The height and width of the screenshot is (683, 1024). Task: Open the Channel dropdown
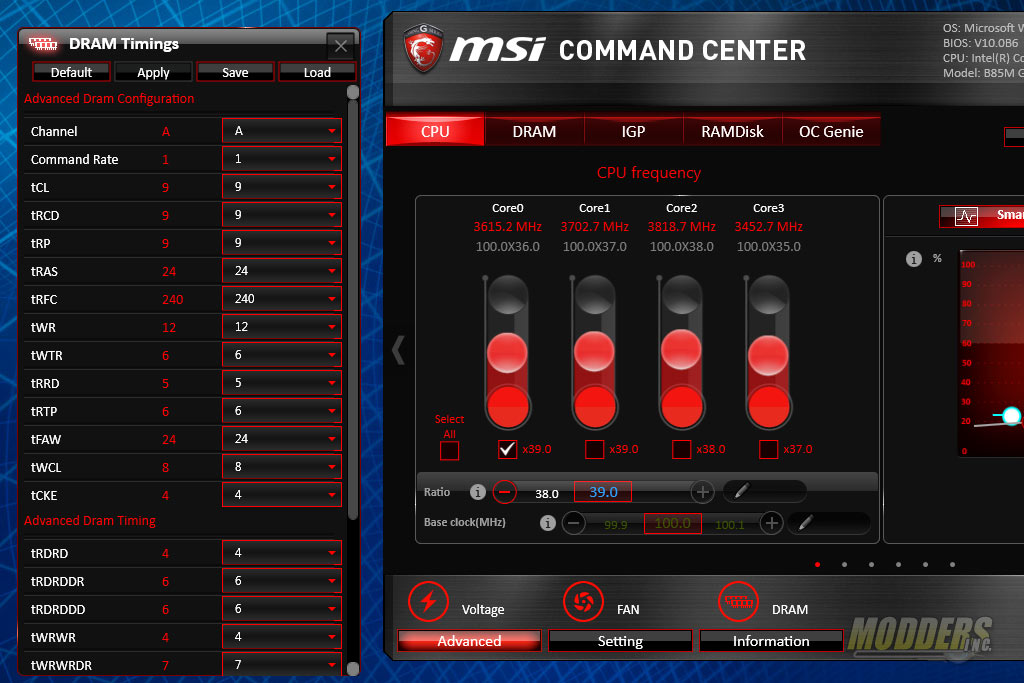pos(281,131)
